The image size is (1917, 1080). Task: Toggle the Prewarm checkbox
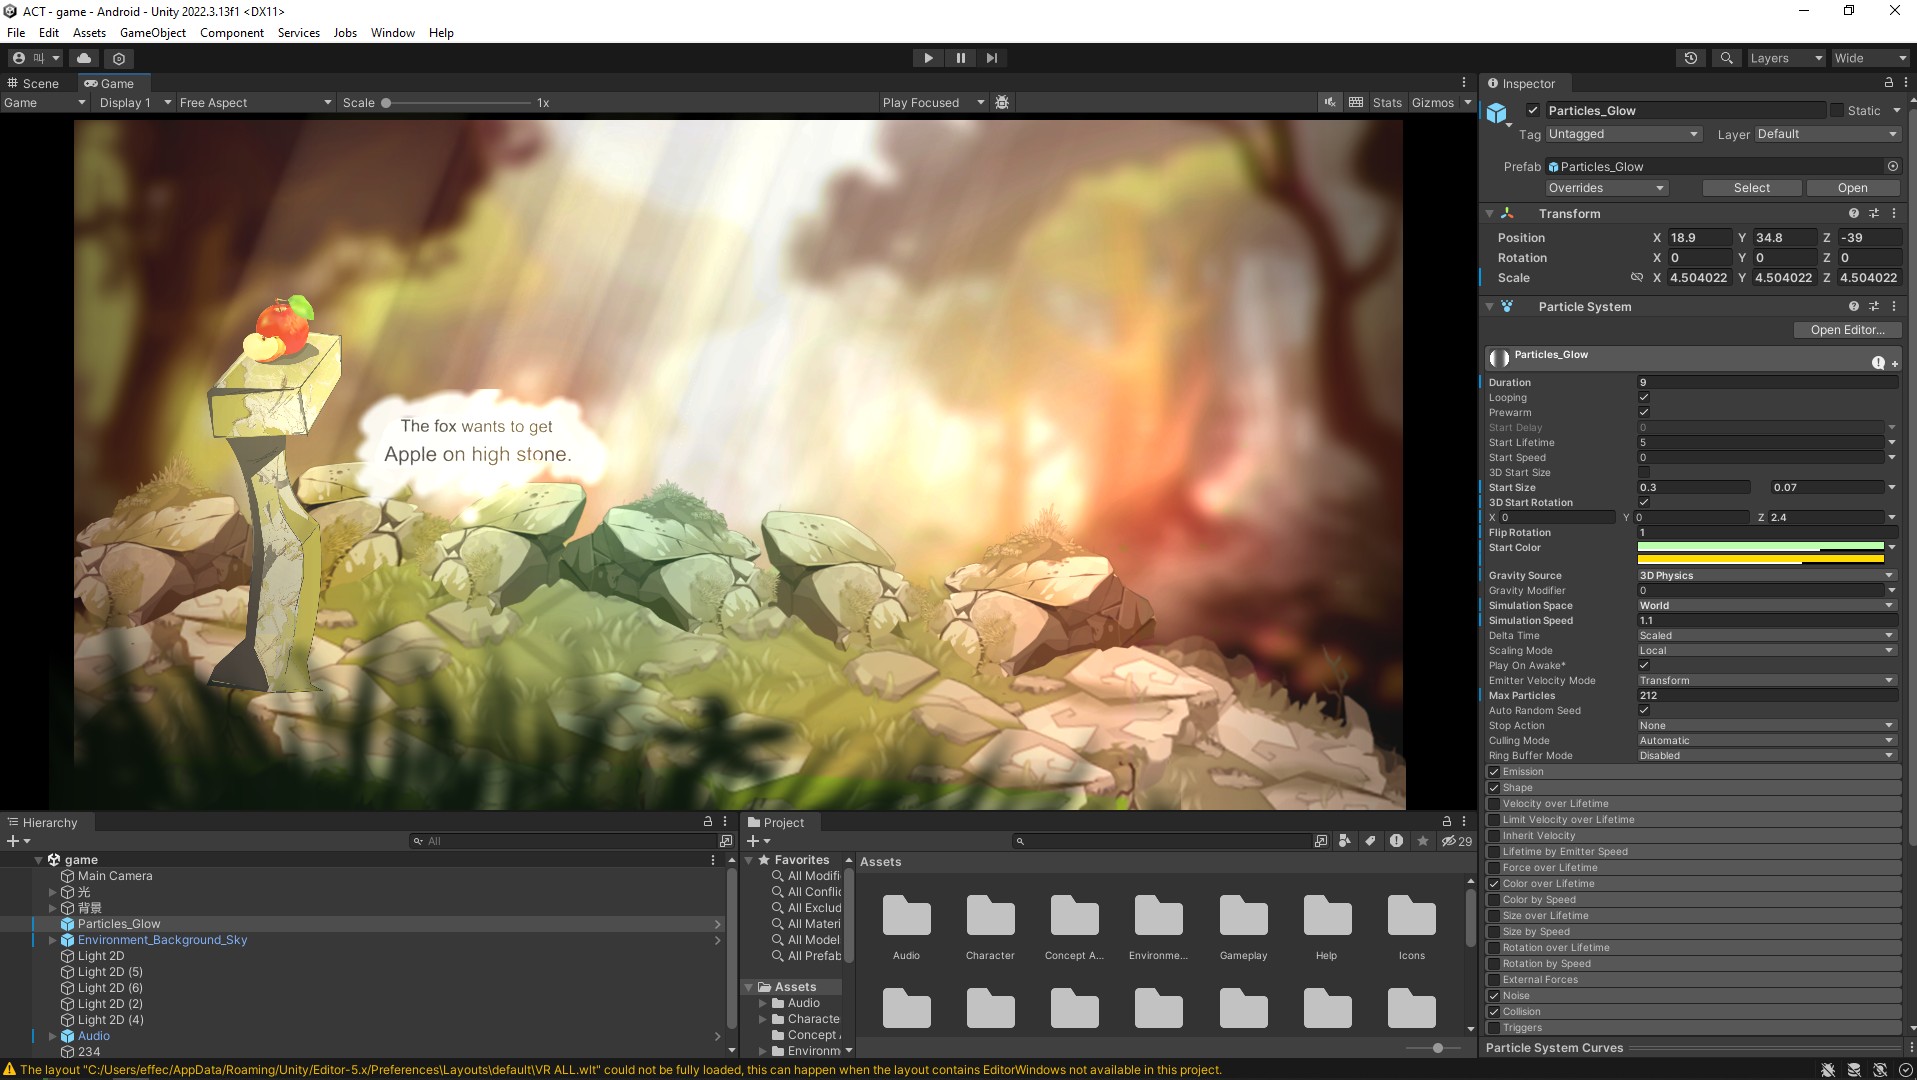[x=1643, y=412]
